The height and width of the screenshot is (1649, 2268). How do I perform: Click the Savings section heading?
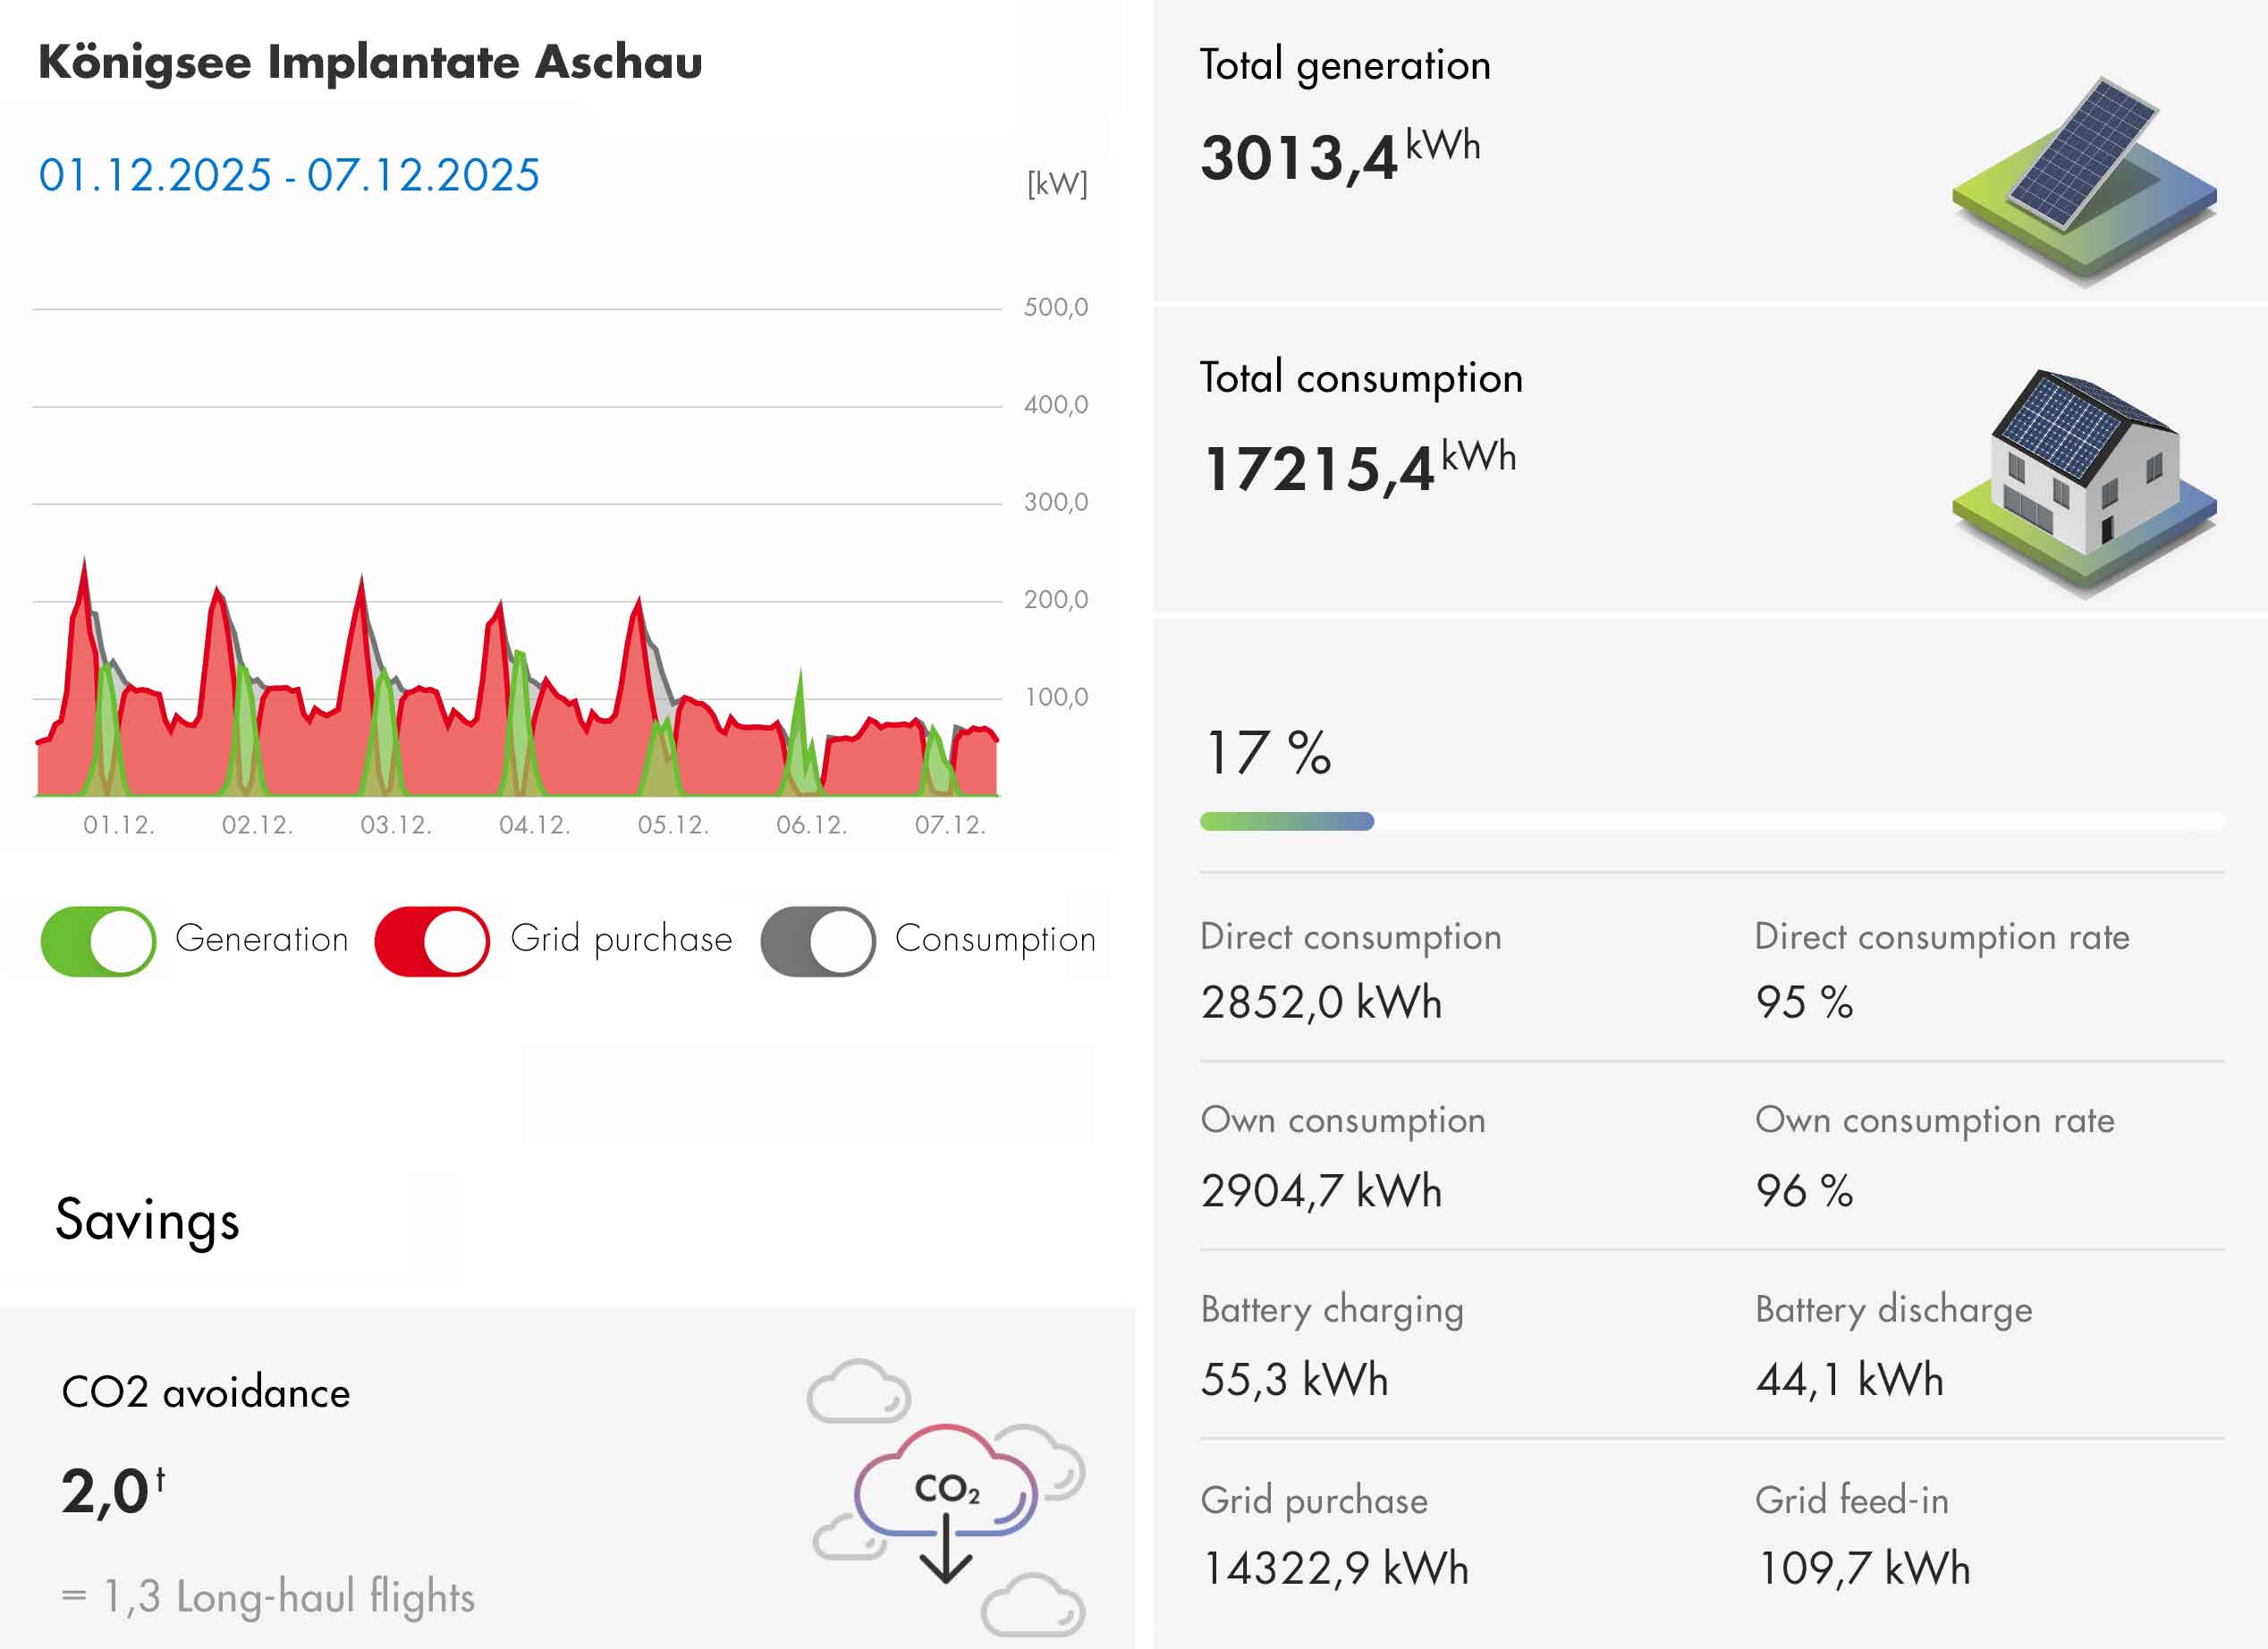pos(147,1221)
